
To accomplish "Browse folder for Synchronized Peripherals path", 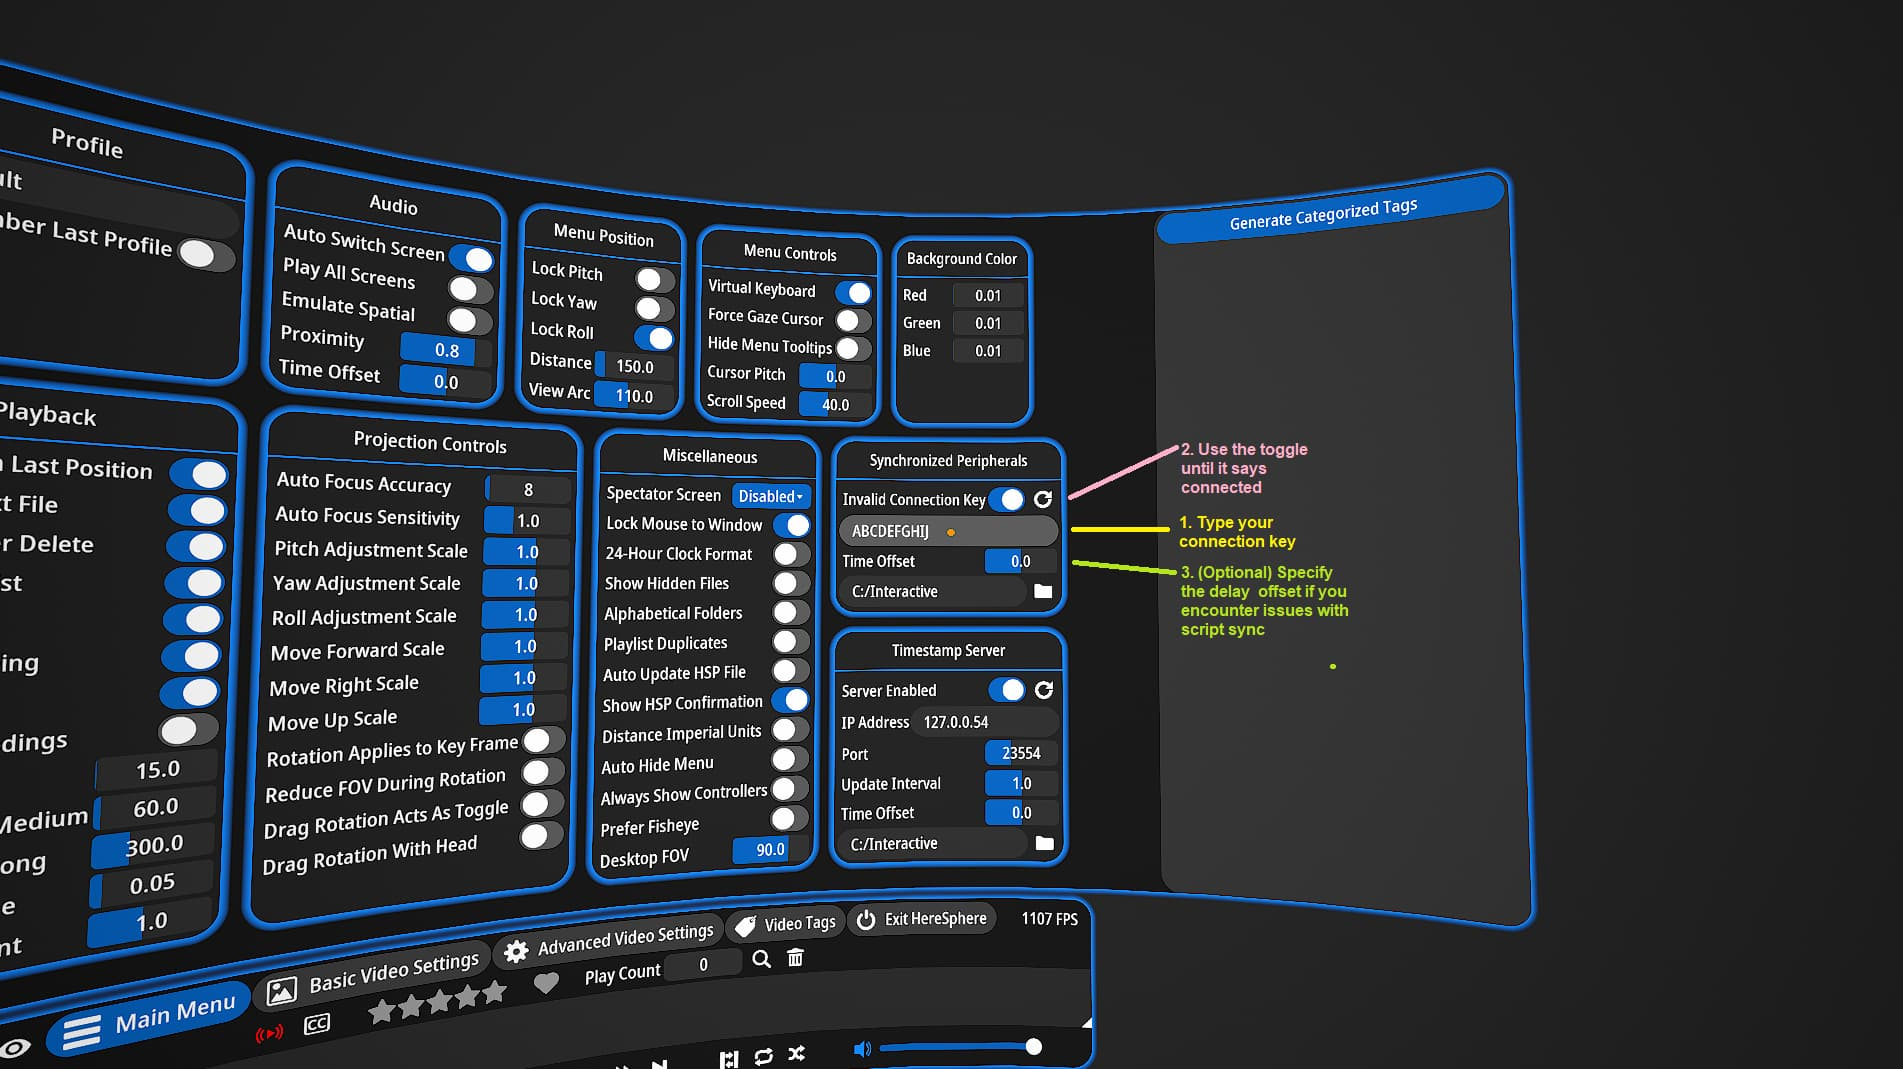I will tap(1043, 591).
